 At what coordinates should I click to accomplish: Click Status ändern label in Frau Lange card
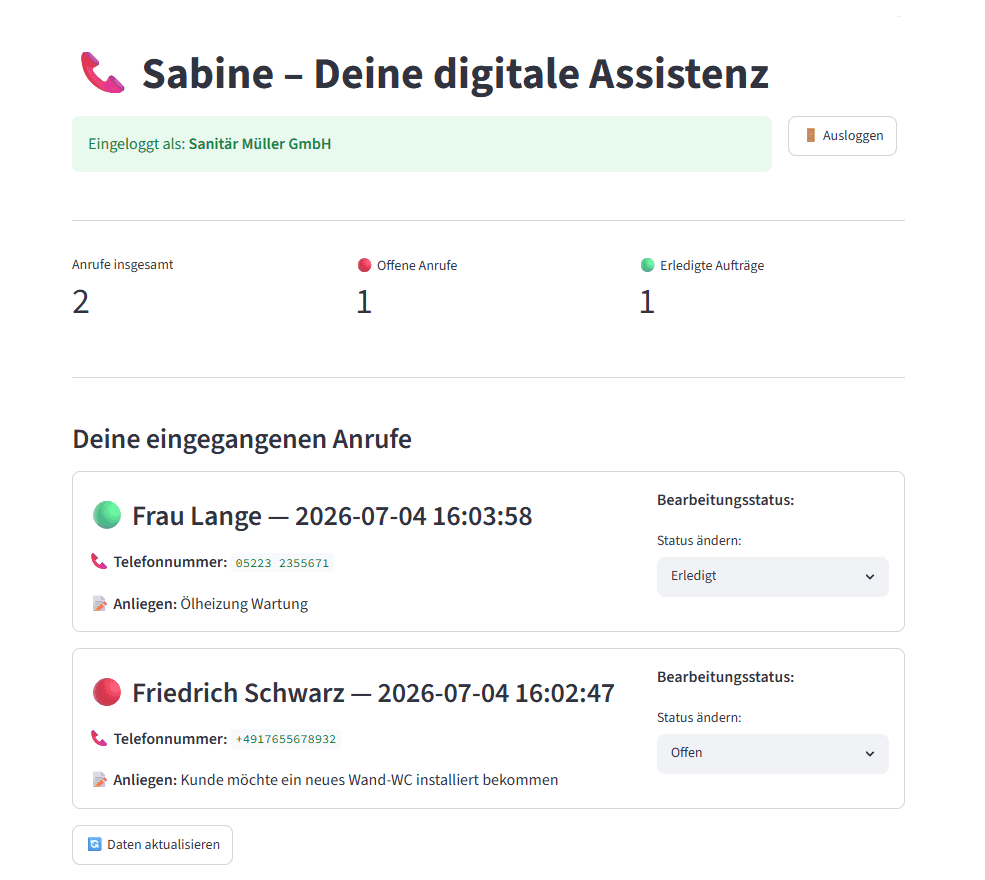(699, 540)
